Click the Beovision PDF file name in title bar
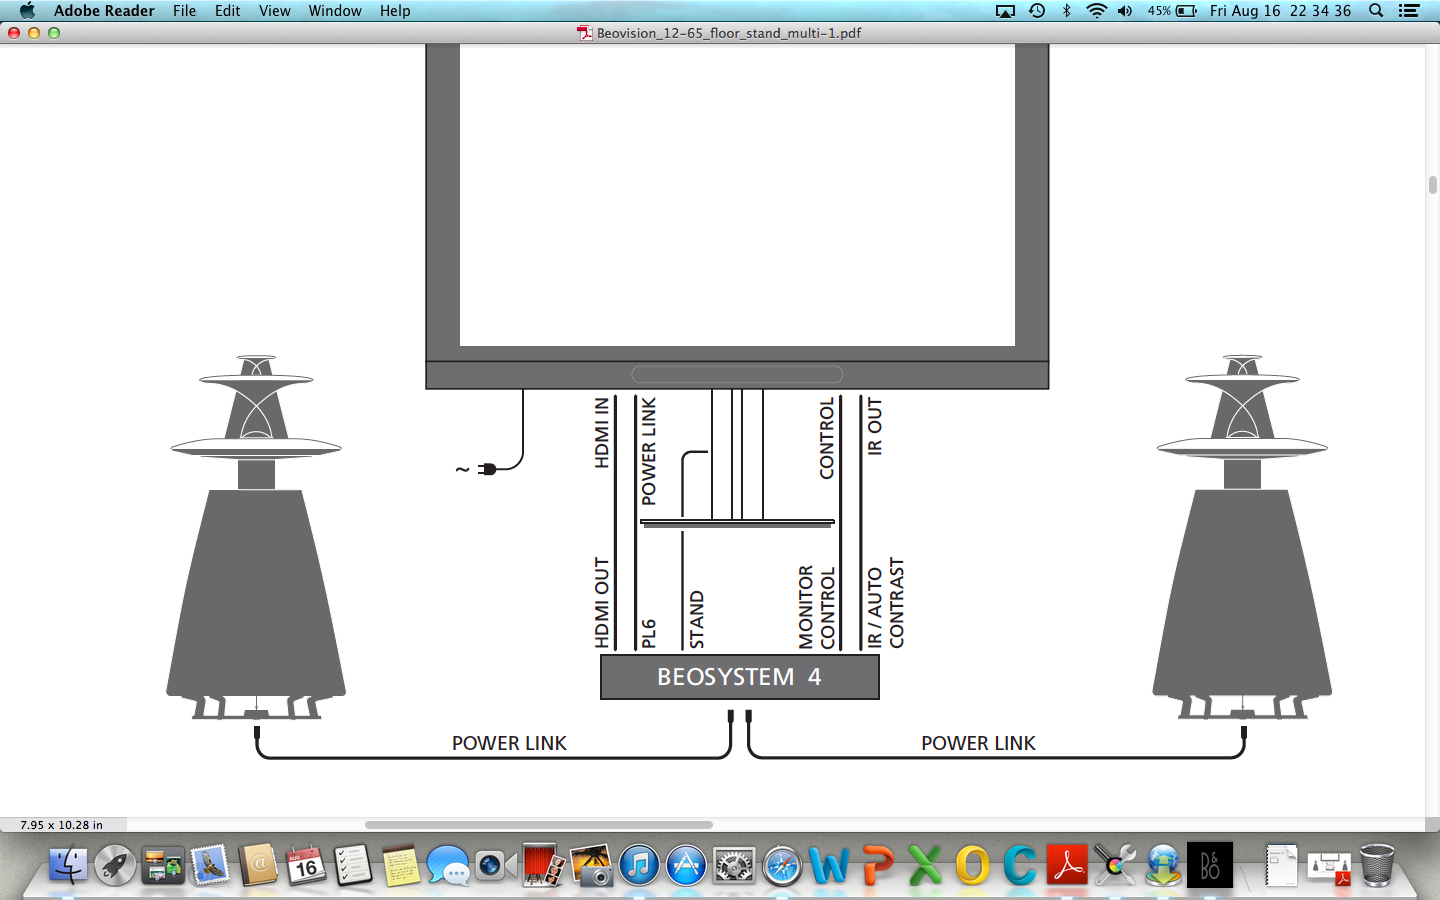The image size is (1440, 900). click(x=729, y=33)
